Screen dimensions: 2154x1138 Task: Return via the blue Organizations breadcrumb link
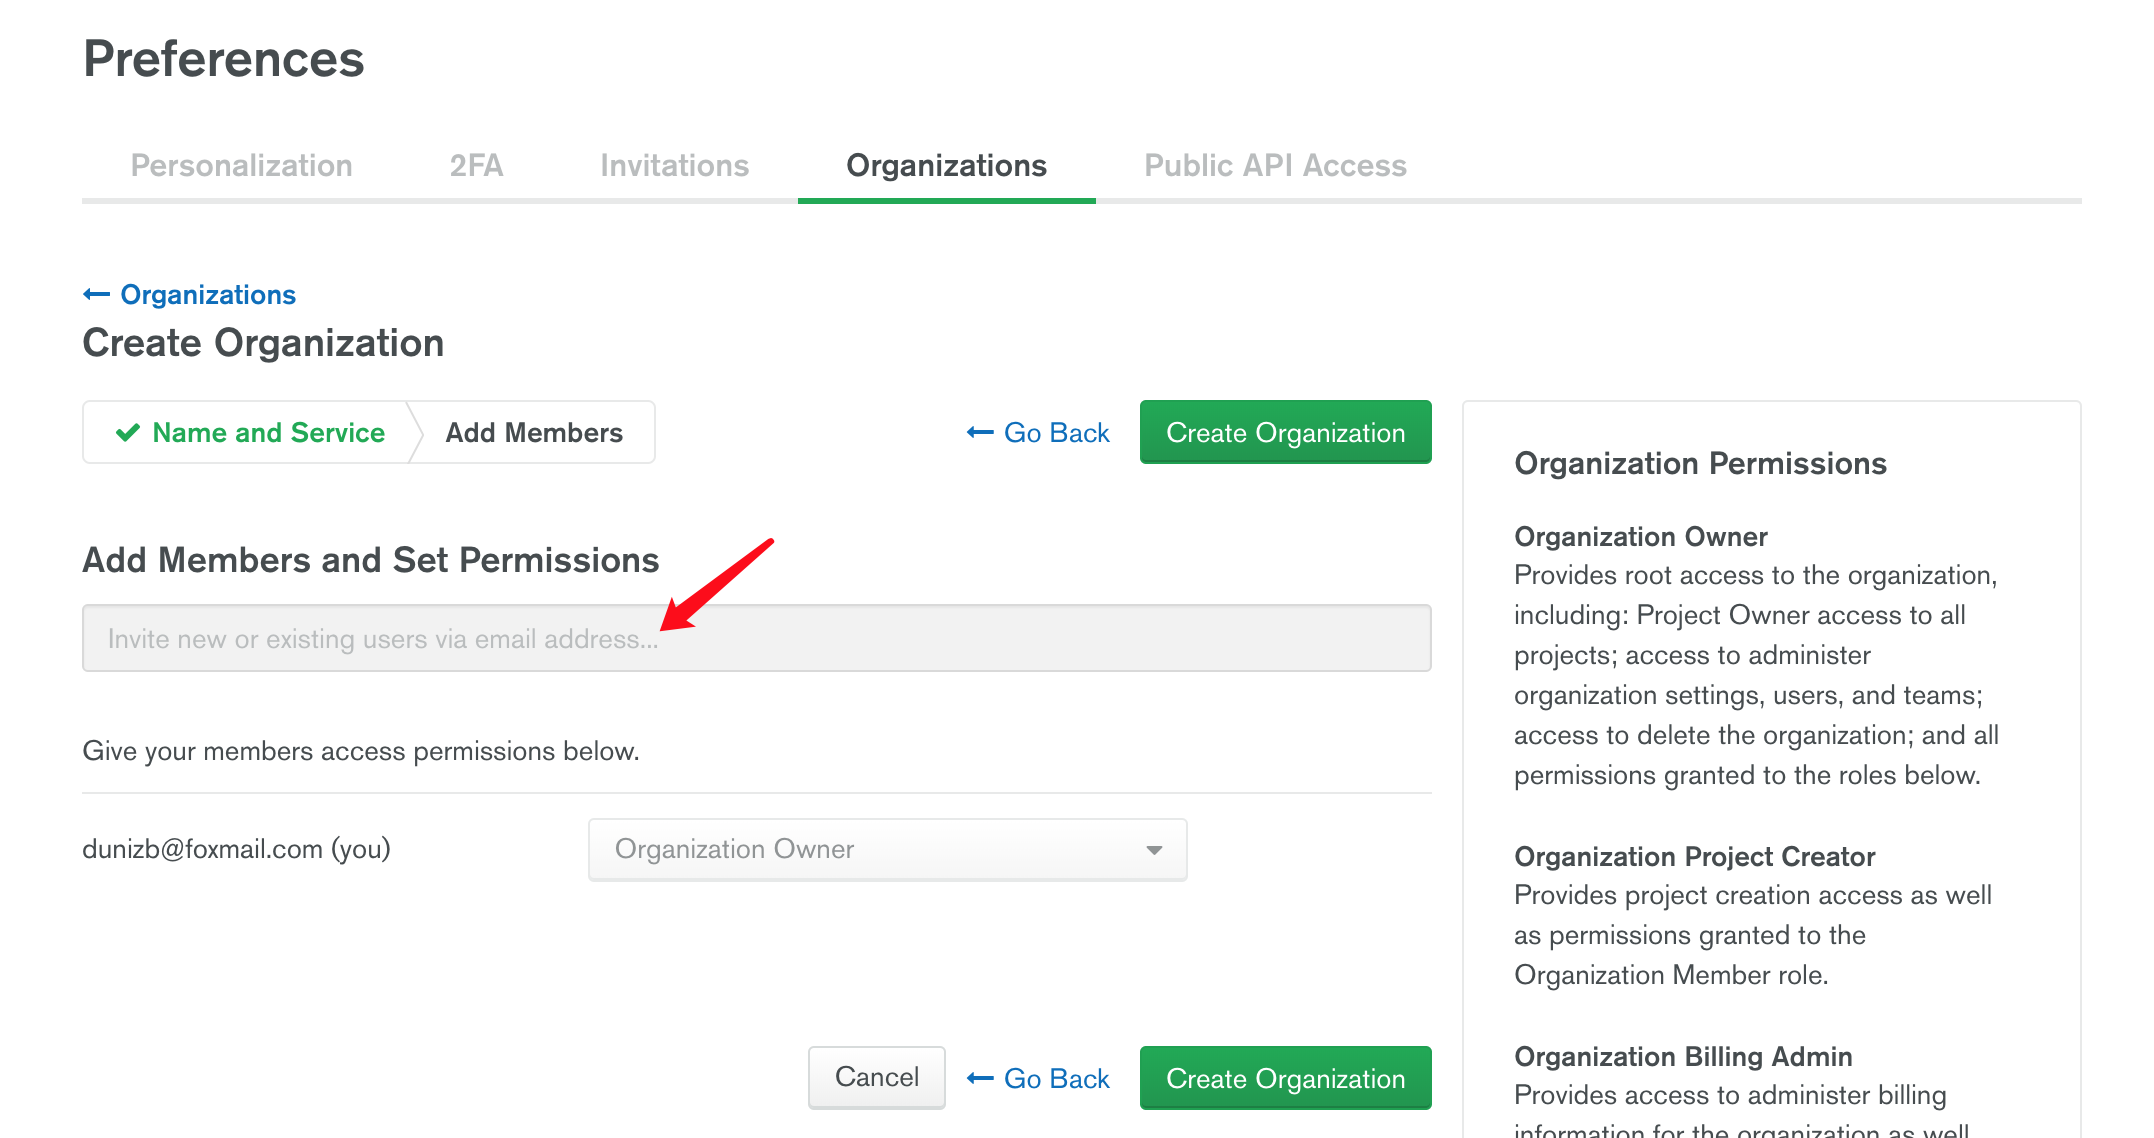208,294
